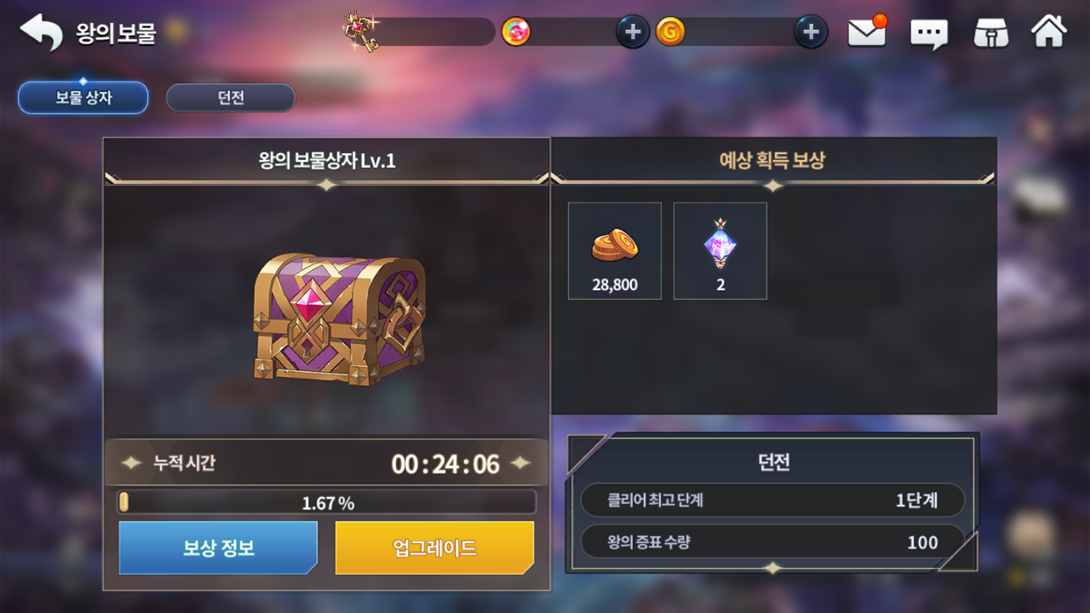This screenshot has height=613, width=1090.
Task: Switch to the 보물 상자 tab
Action: click(83, 97)
